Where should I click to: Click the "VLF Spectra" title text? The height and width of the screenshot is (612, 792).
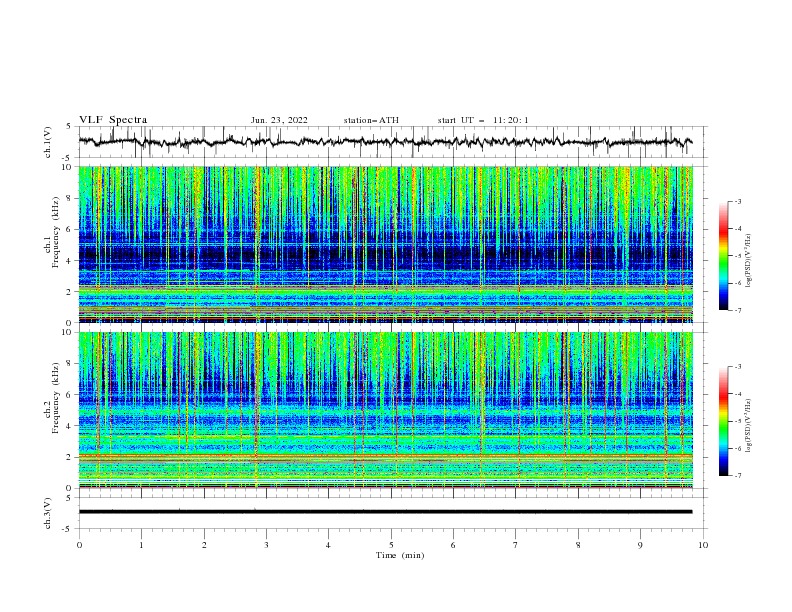click(113, 120)
